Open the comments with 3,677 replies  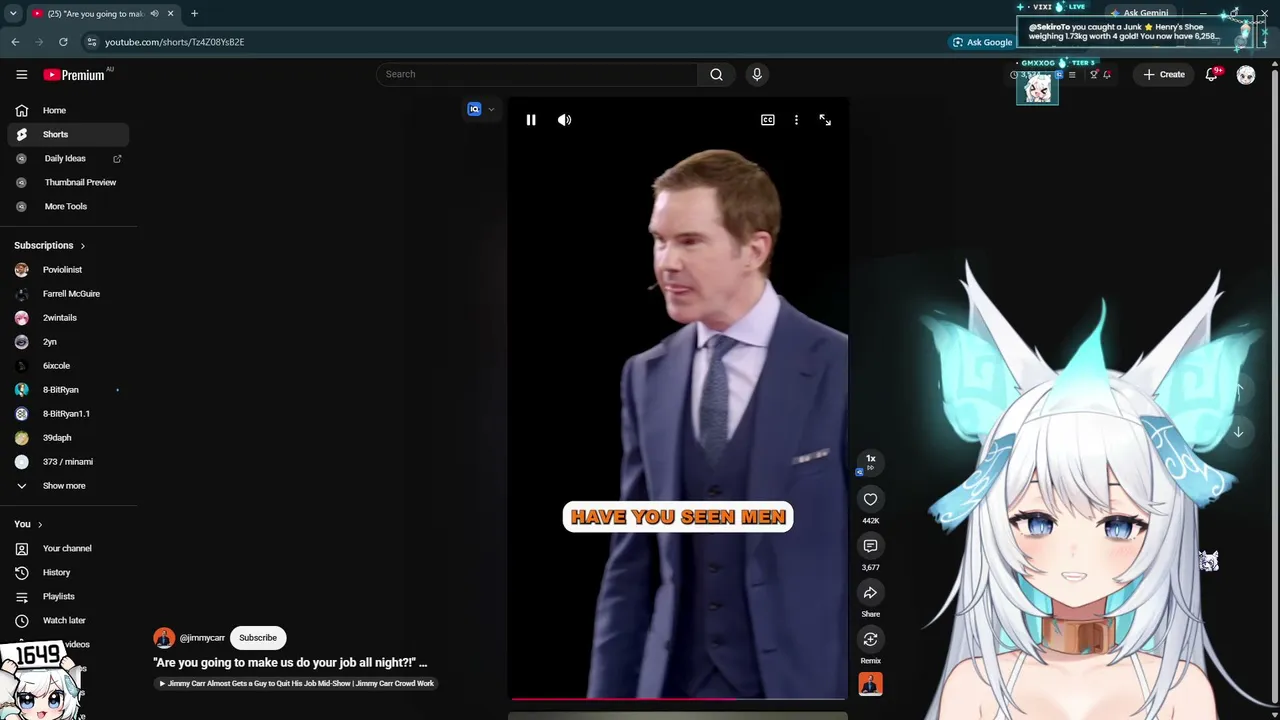pyautogui.click(x=870, y=546)
